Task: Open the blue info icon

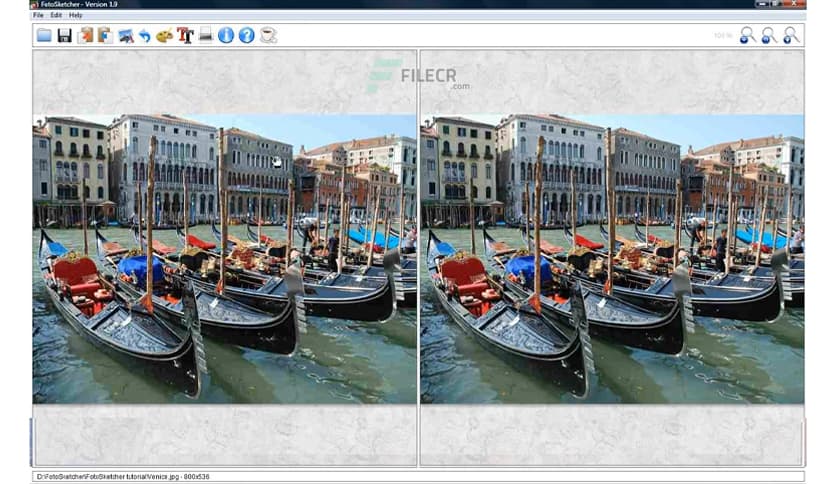Action: pyautogui.click(x=226, y=36)
